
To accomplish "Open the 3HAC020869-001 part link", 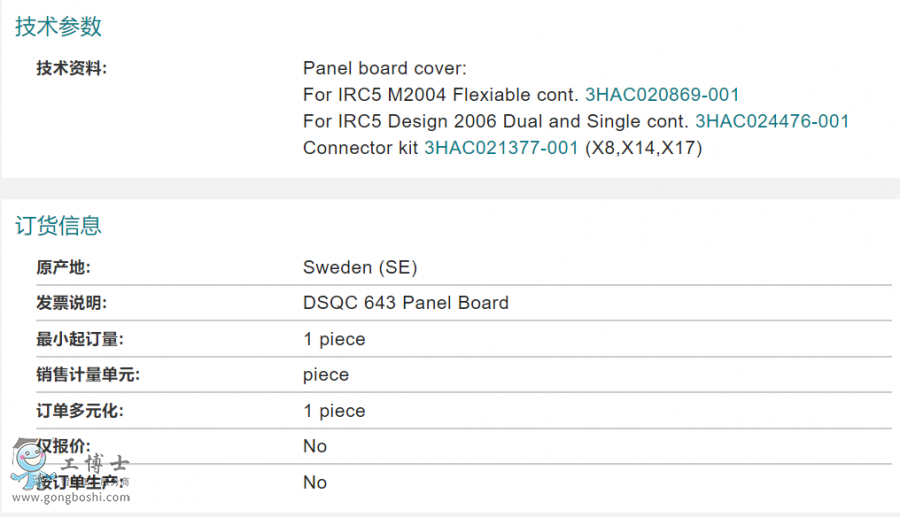I will point(662,95).
